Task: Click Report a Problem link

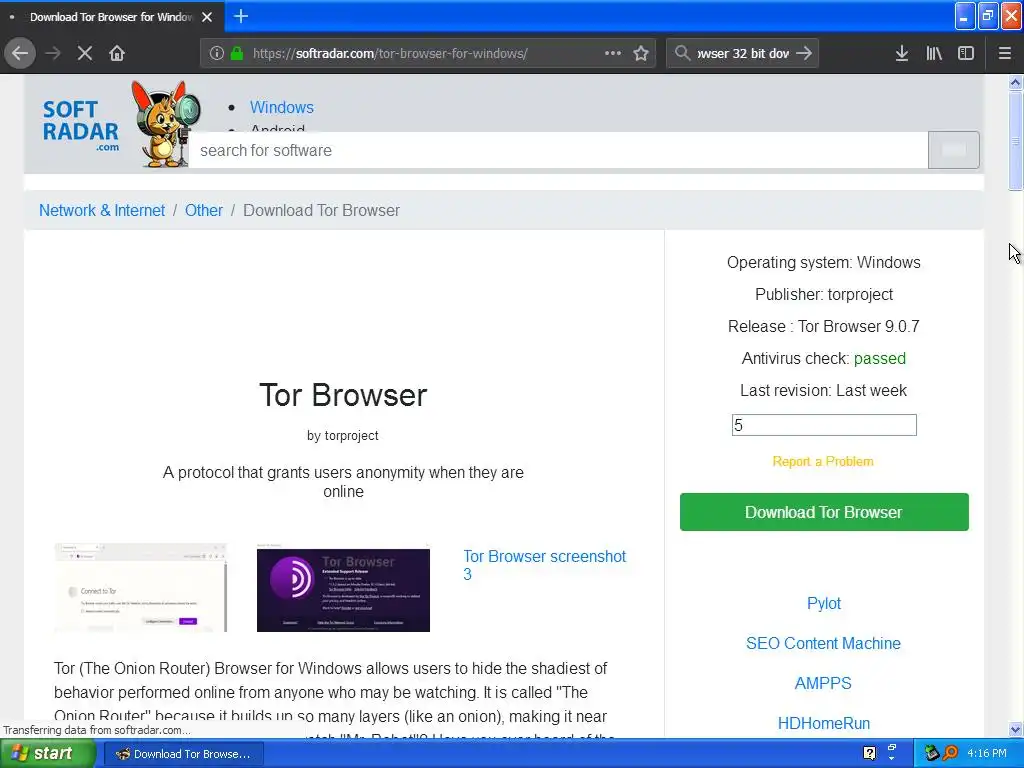Action: click(823, 461)
